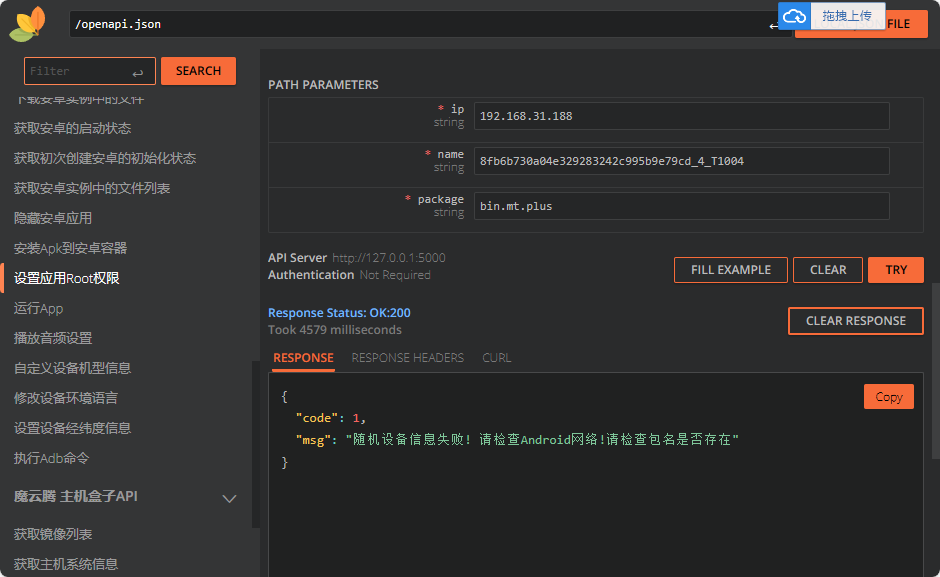The image size is (940, 577).
Task: Copy the response JSON with Copy button
Action: tap(888, 397)
